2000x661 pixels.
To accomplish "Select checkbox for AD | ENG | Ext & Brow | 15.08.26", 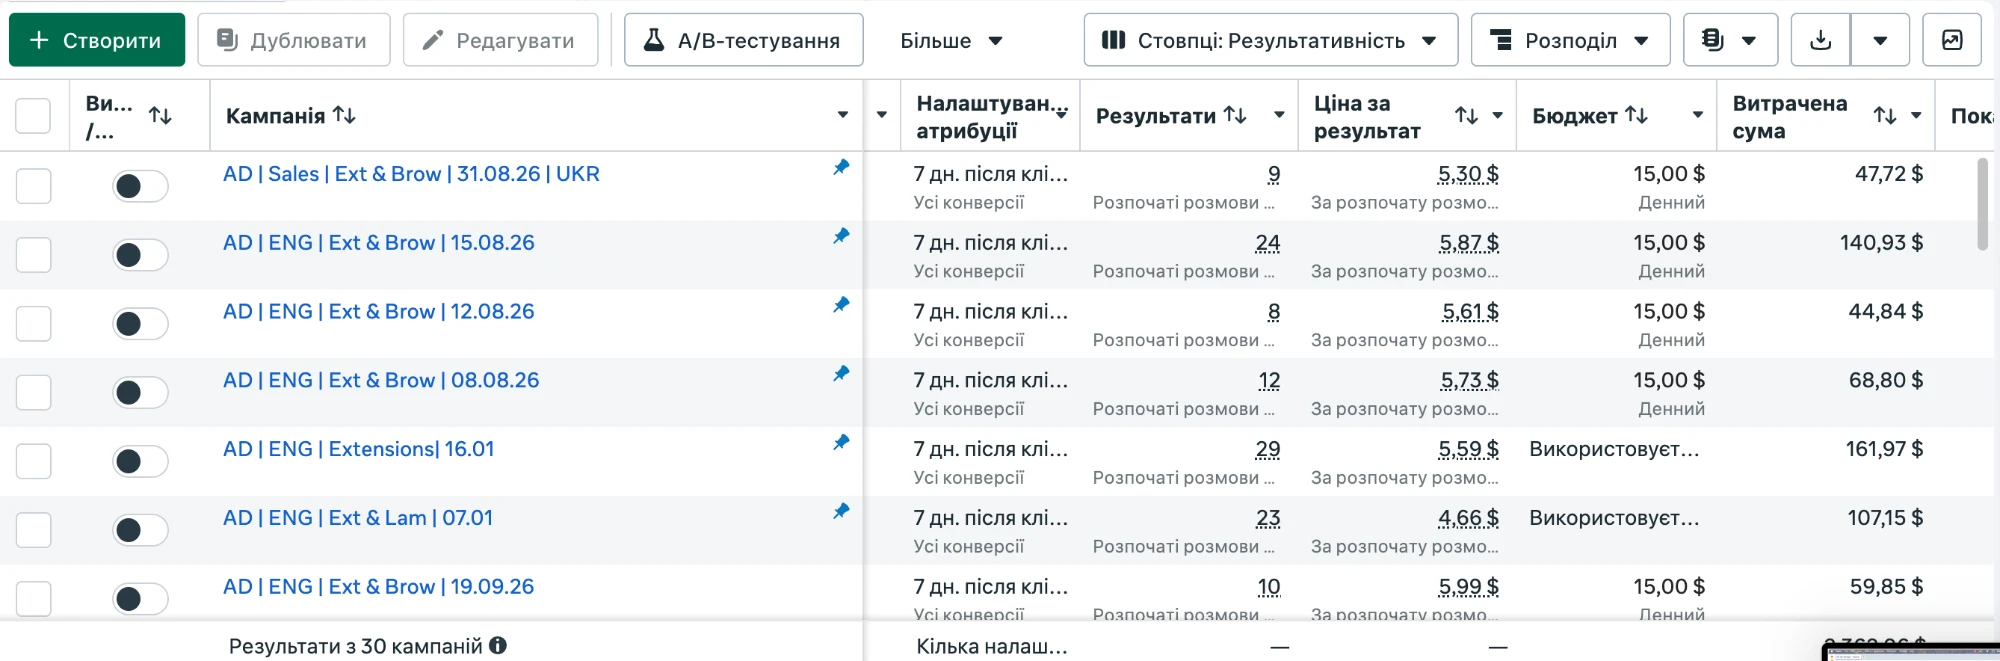I will point(33,254).
